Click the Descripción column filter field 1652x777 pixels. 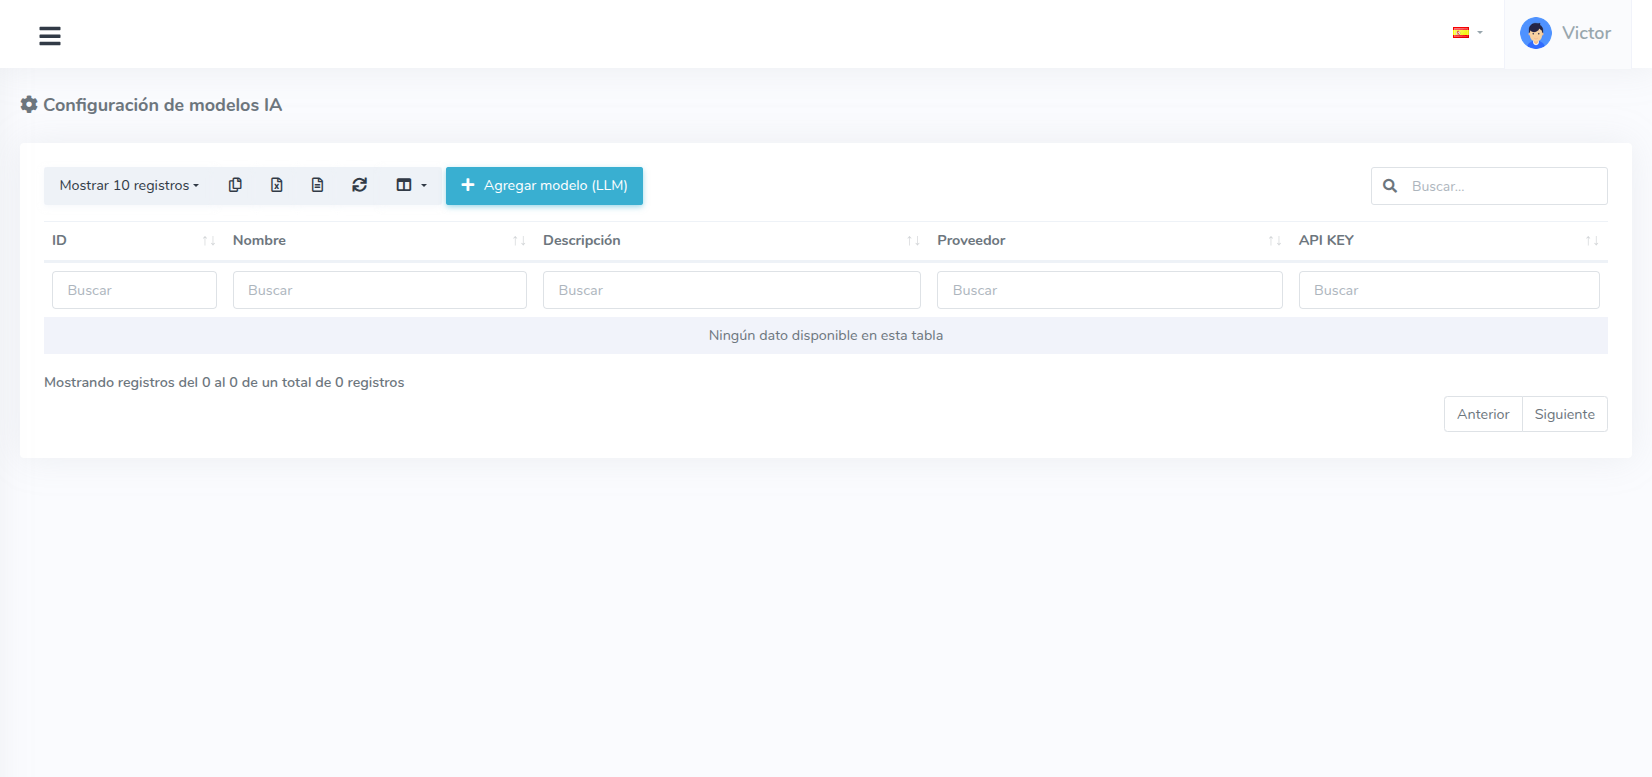click(x=731, y=290)
